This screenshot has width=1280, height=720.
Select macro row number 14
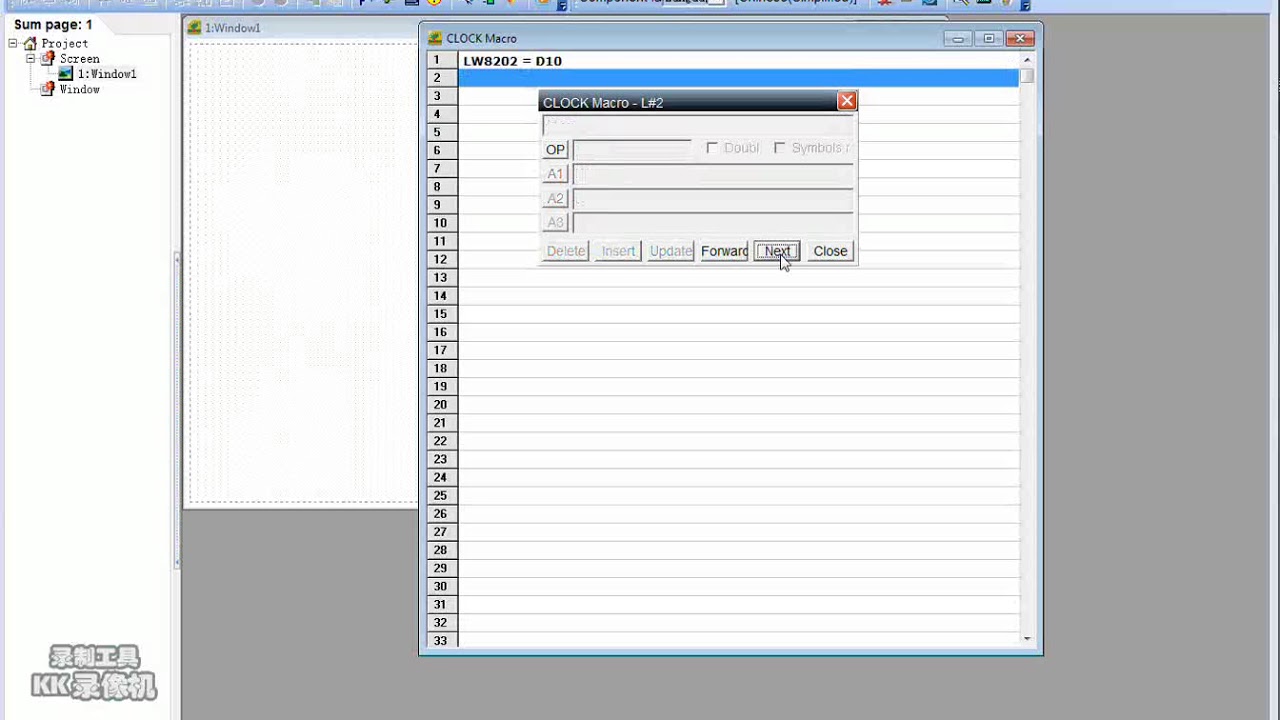(x=440, y=296)
